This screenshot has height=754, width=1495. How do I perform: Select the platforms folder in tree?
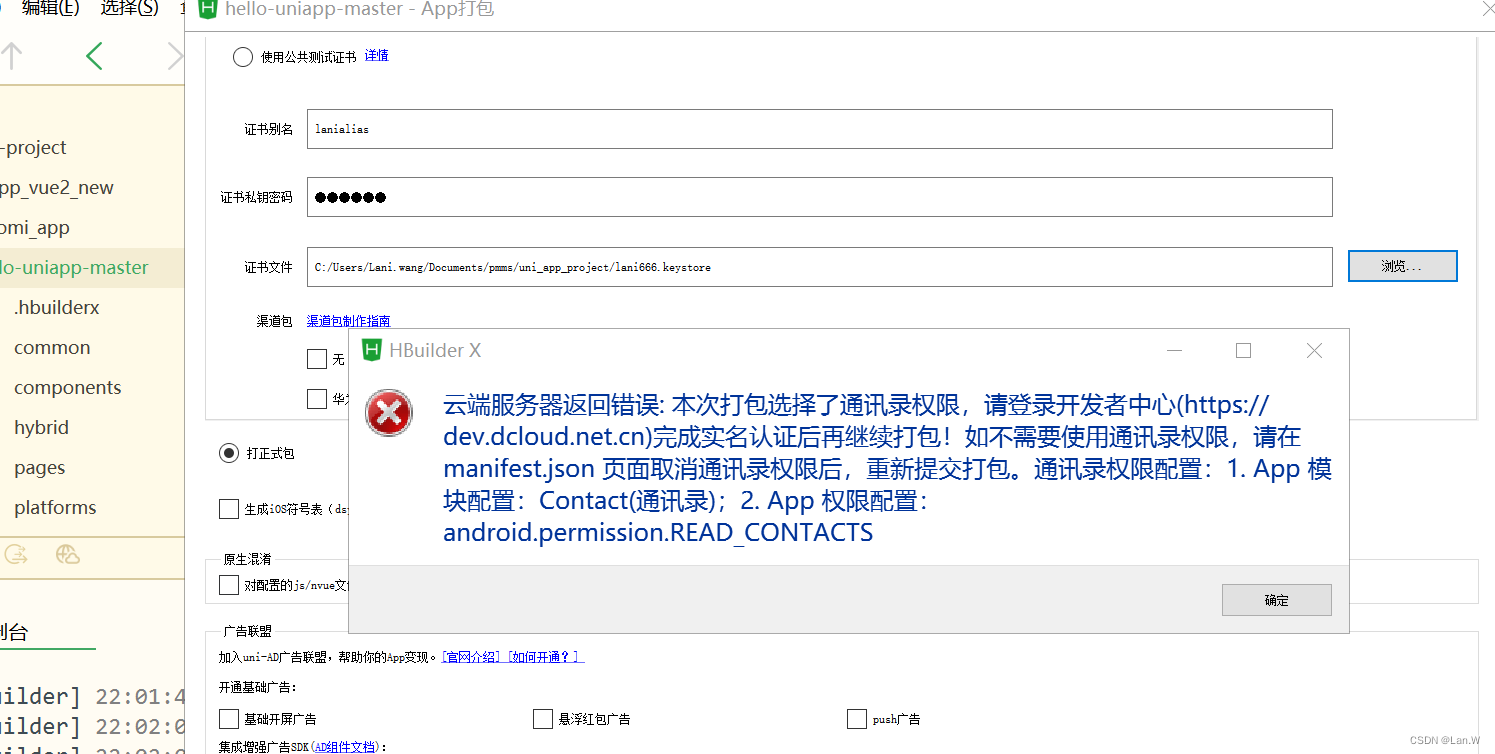coord(55,507)
